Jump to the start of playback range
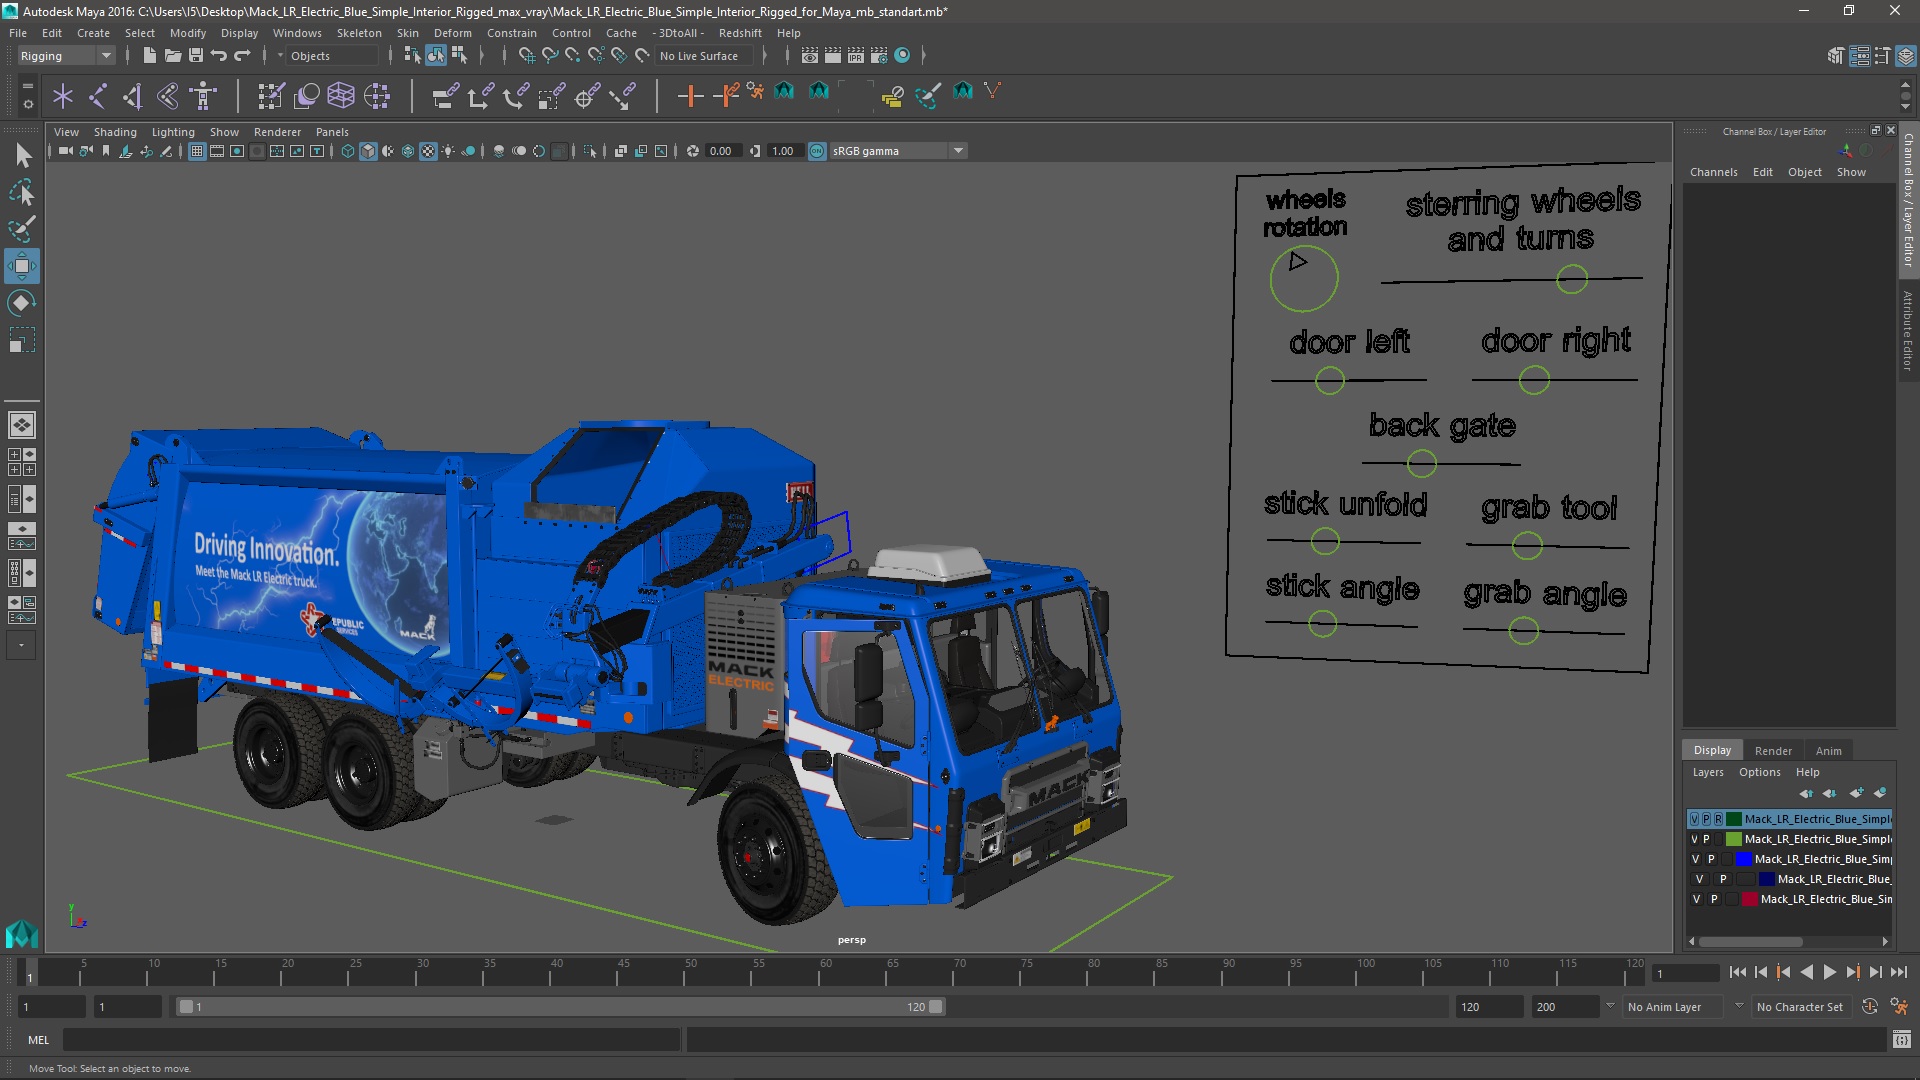The width and height of the screenshot is (1920, 1080). 1737,972
